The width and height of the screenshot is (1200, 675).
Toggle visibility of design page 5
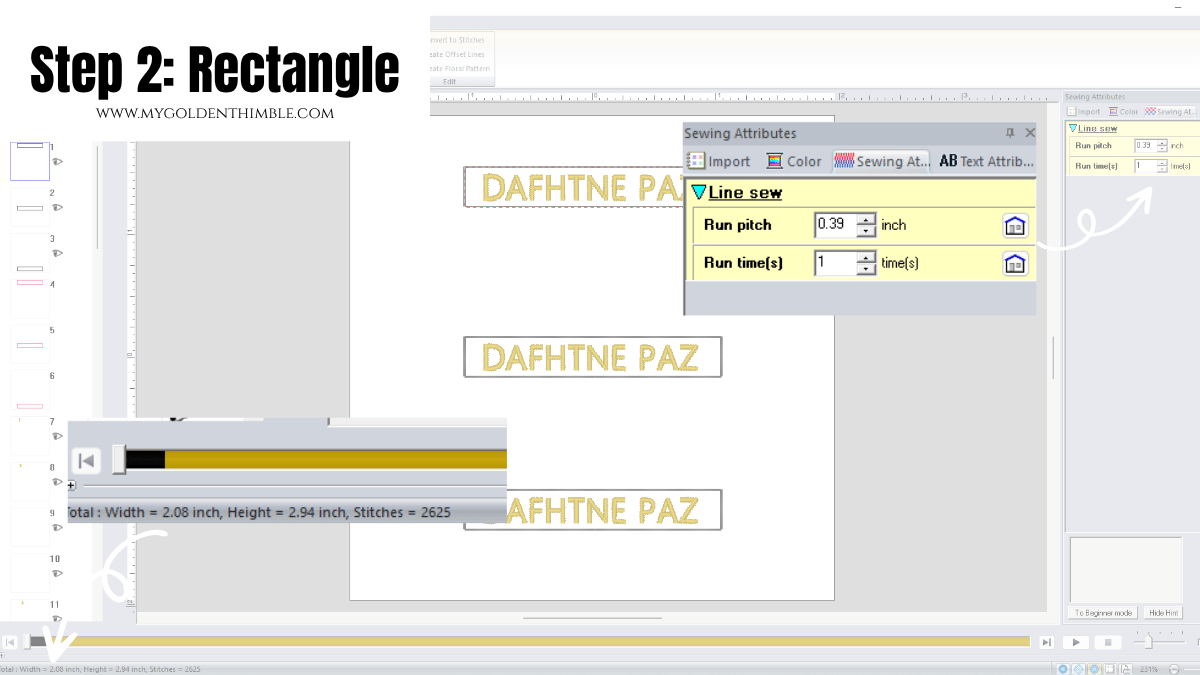57,343
